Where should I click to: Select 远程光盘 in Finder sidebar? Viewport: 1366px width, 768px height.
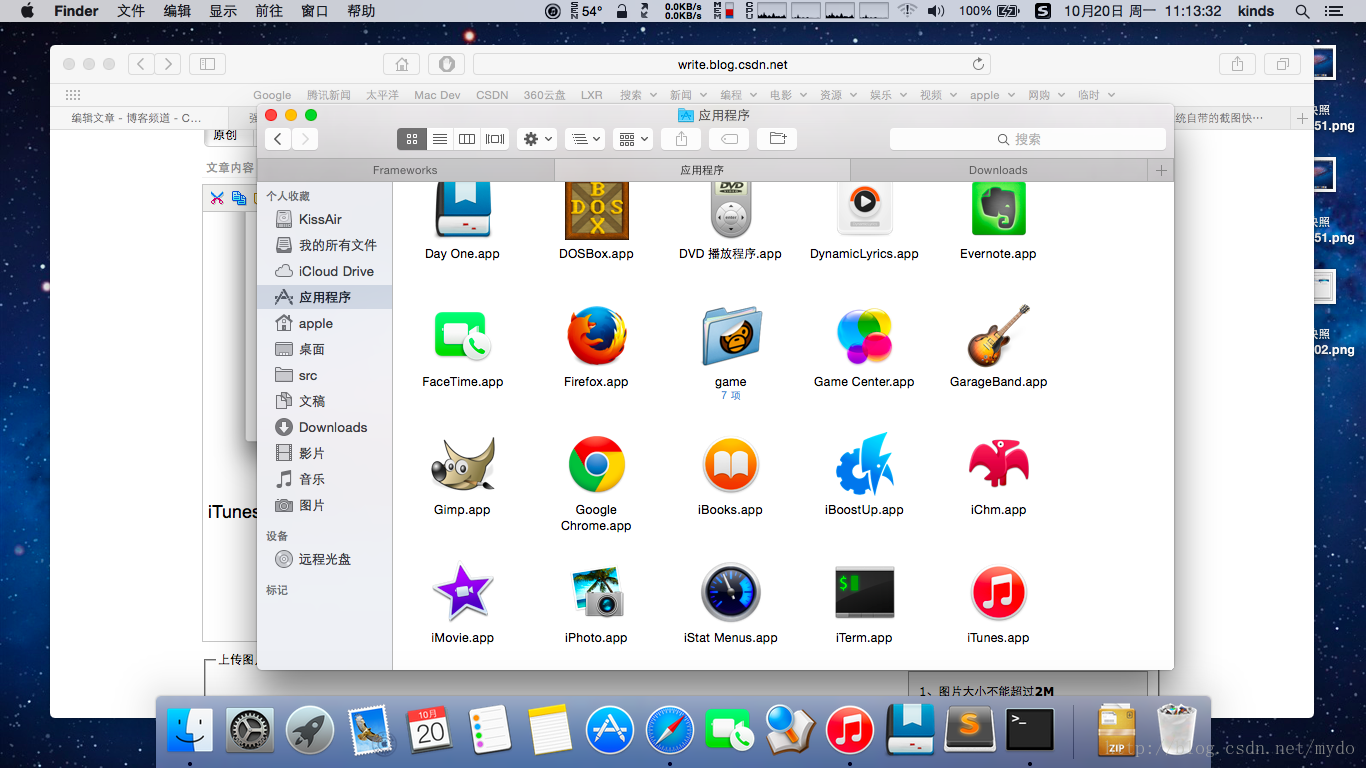tap(325, 559)
